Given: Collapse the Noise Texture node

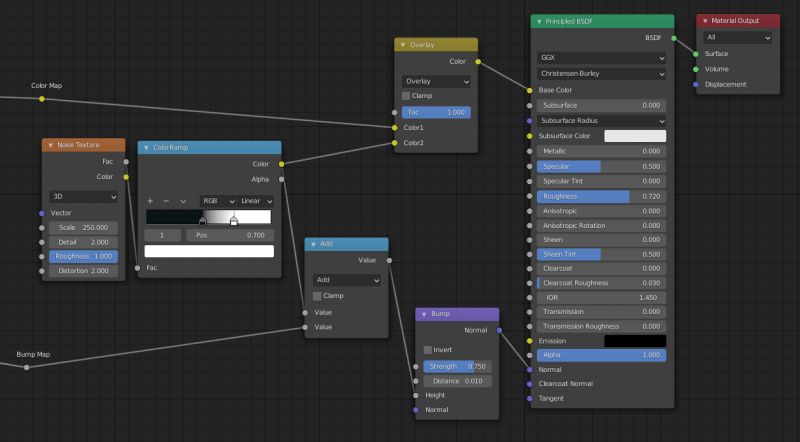Looking at the screenshot, I should (51, 145).
